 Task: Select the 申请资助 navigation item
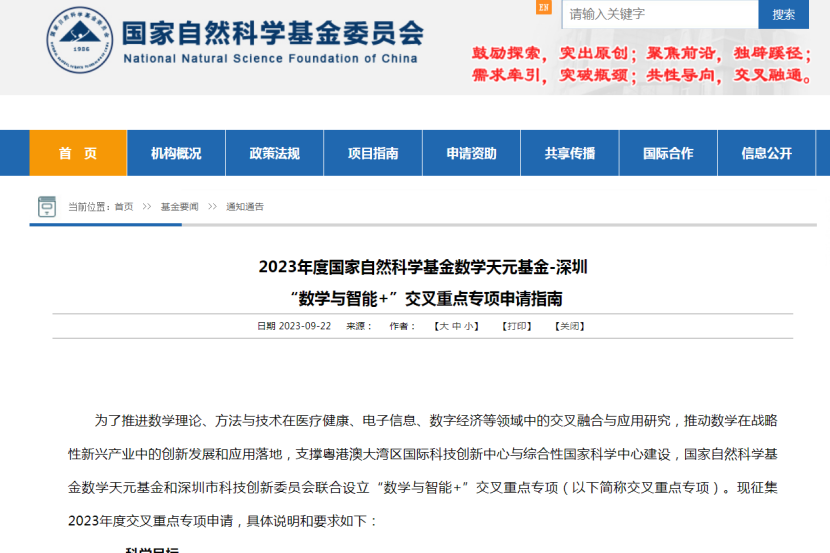click(x=471, y=153)
